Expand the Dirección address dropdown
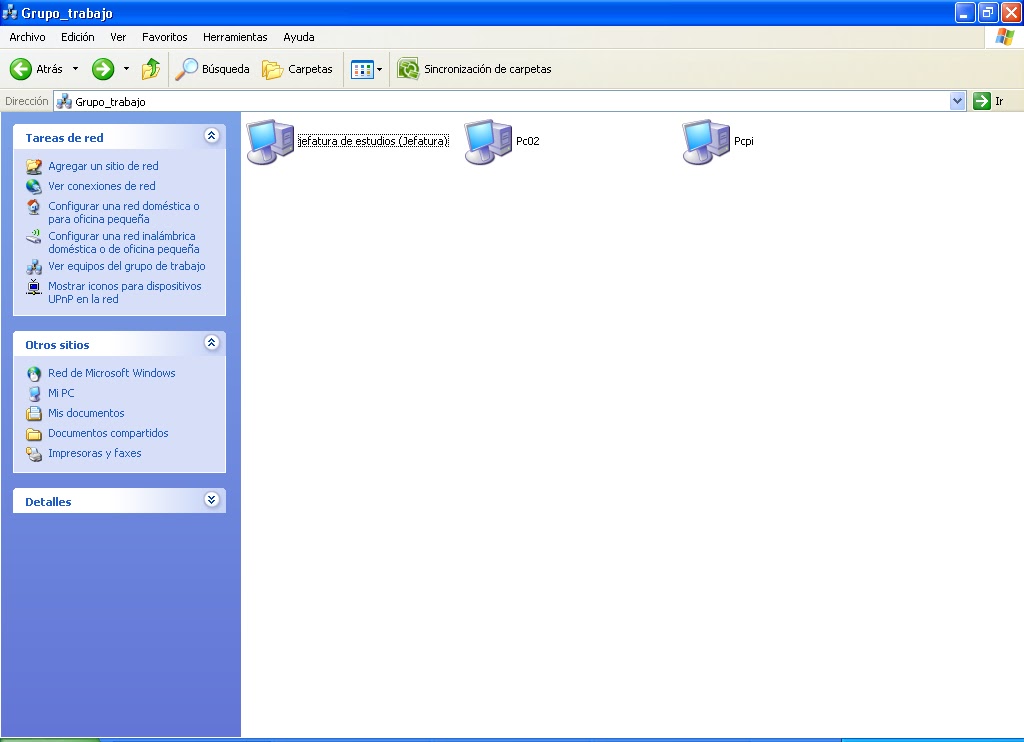The height and width of the screenshot is (742, 1024). click(957, 101)
